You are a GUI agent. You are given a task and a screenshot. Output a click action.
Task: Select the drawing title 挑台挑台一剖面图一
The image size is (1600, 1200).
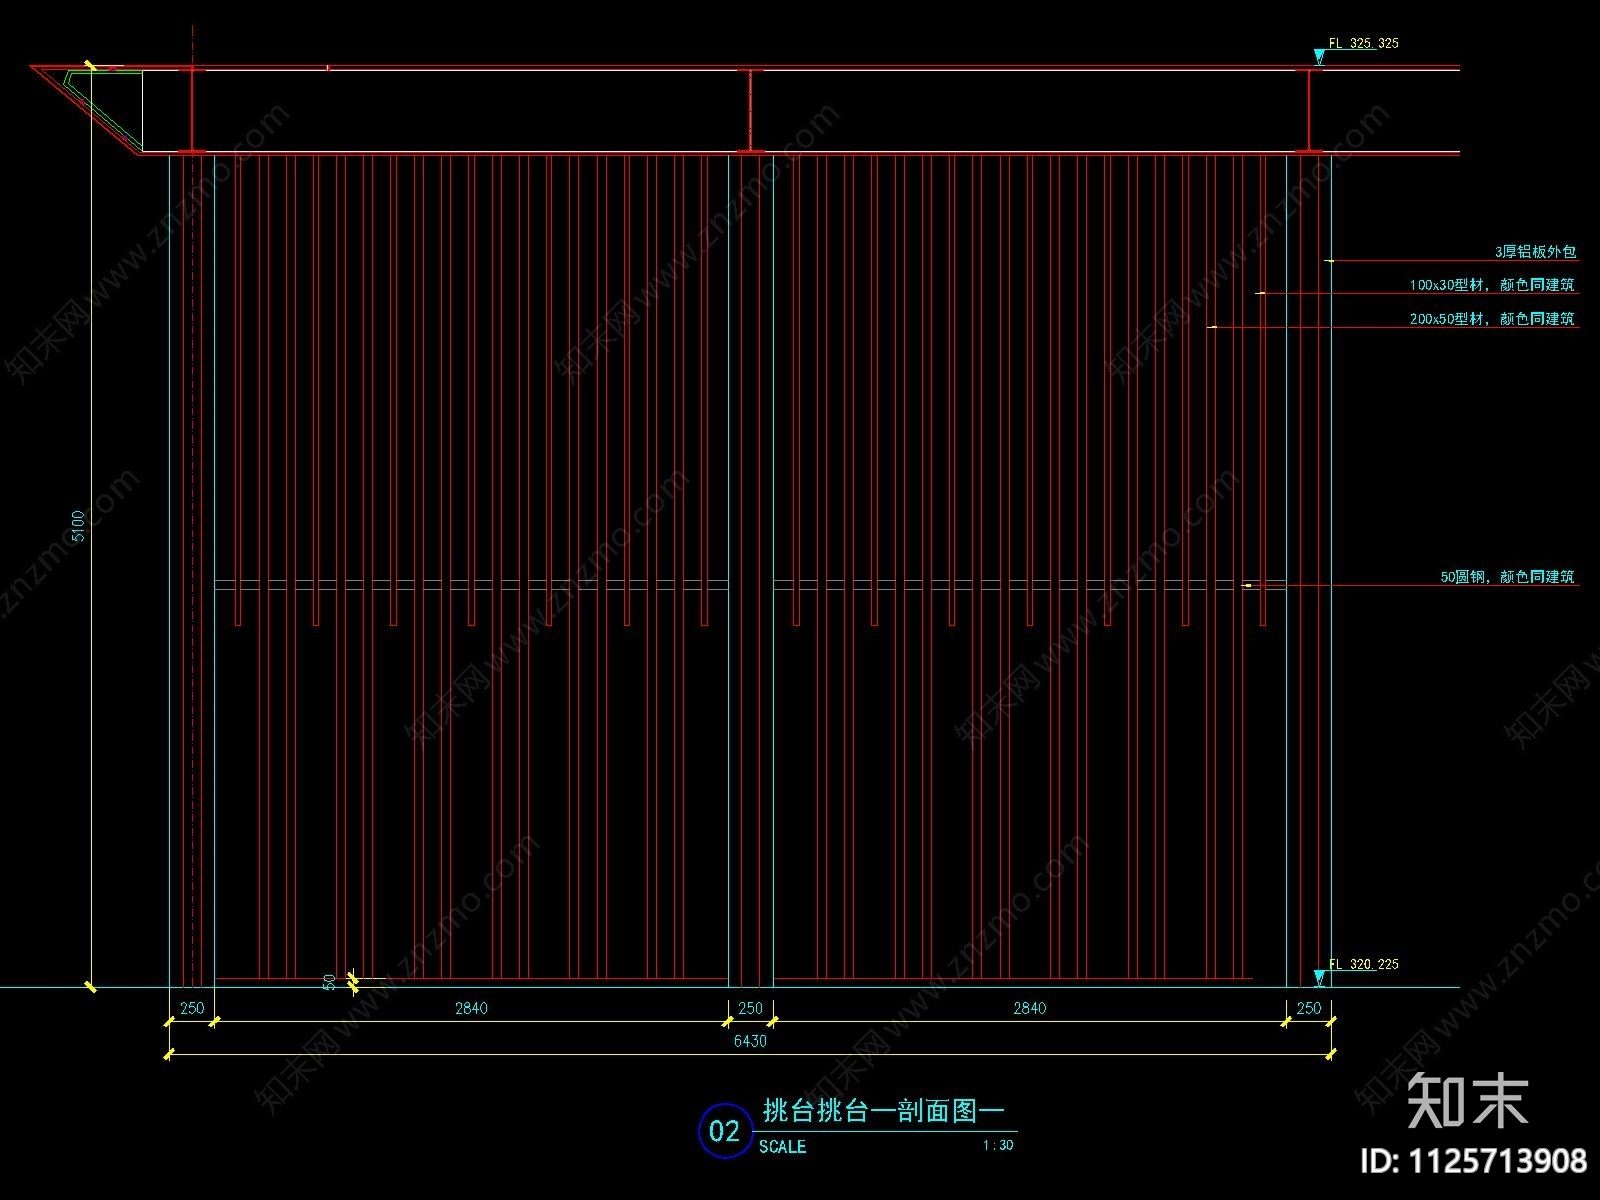click(x=884, y=1111)
